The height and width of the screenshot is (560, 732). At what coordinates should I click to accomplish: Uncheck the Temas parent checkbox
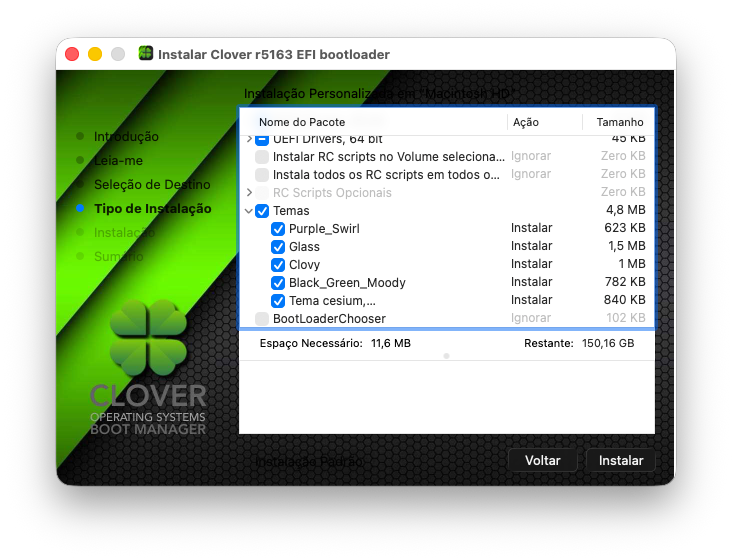tap(262, 211)
